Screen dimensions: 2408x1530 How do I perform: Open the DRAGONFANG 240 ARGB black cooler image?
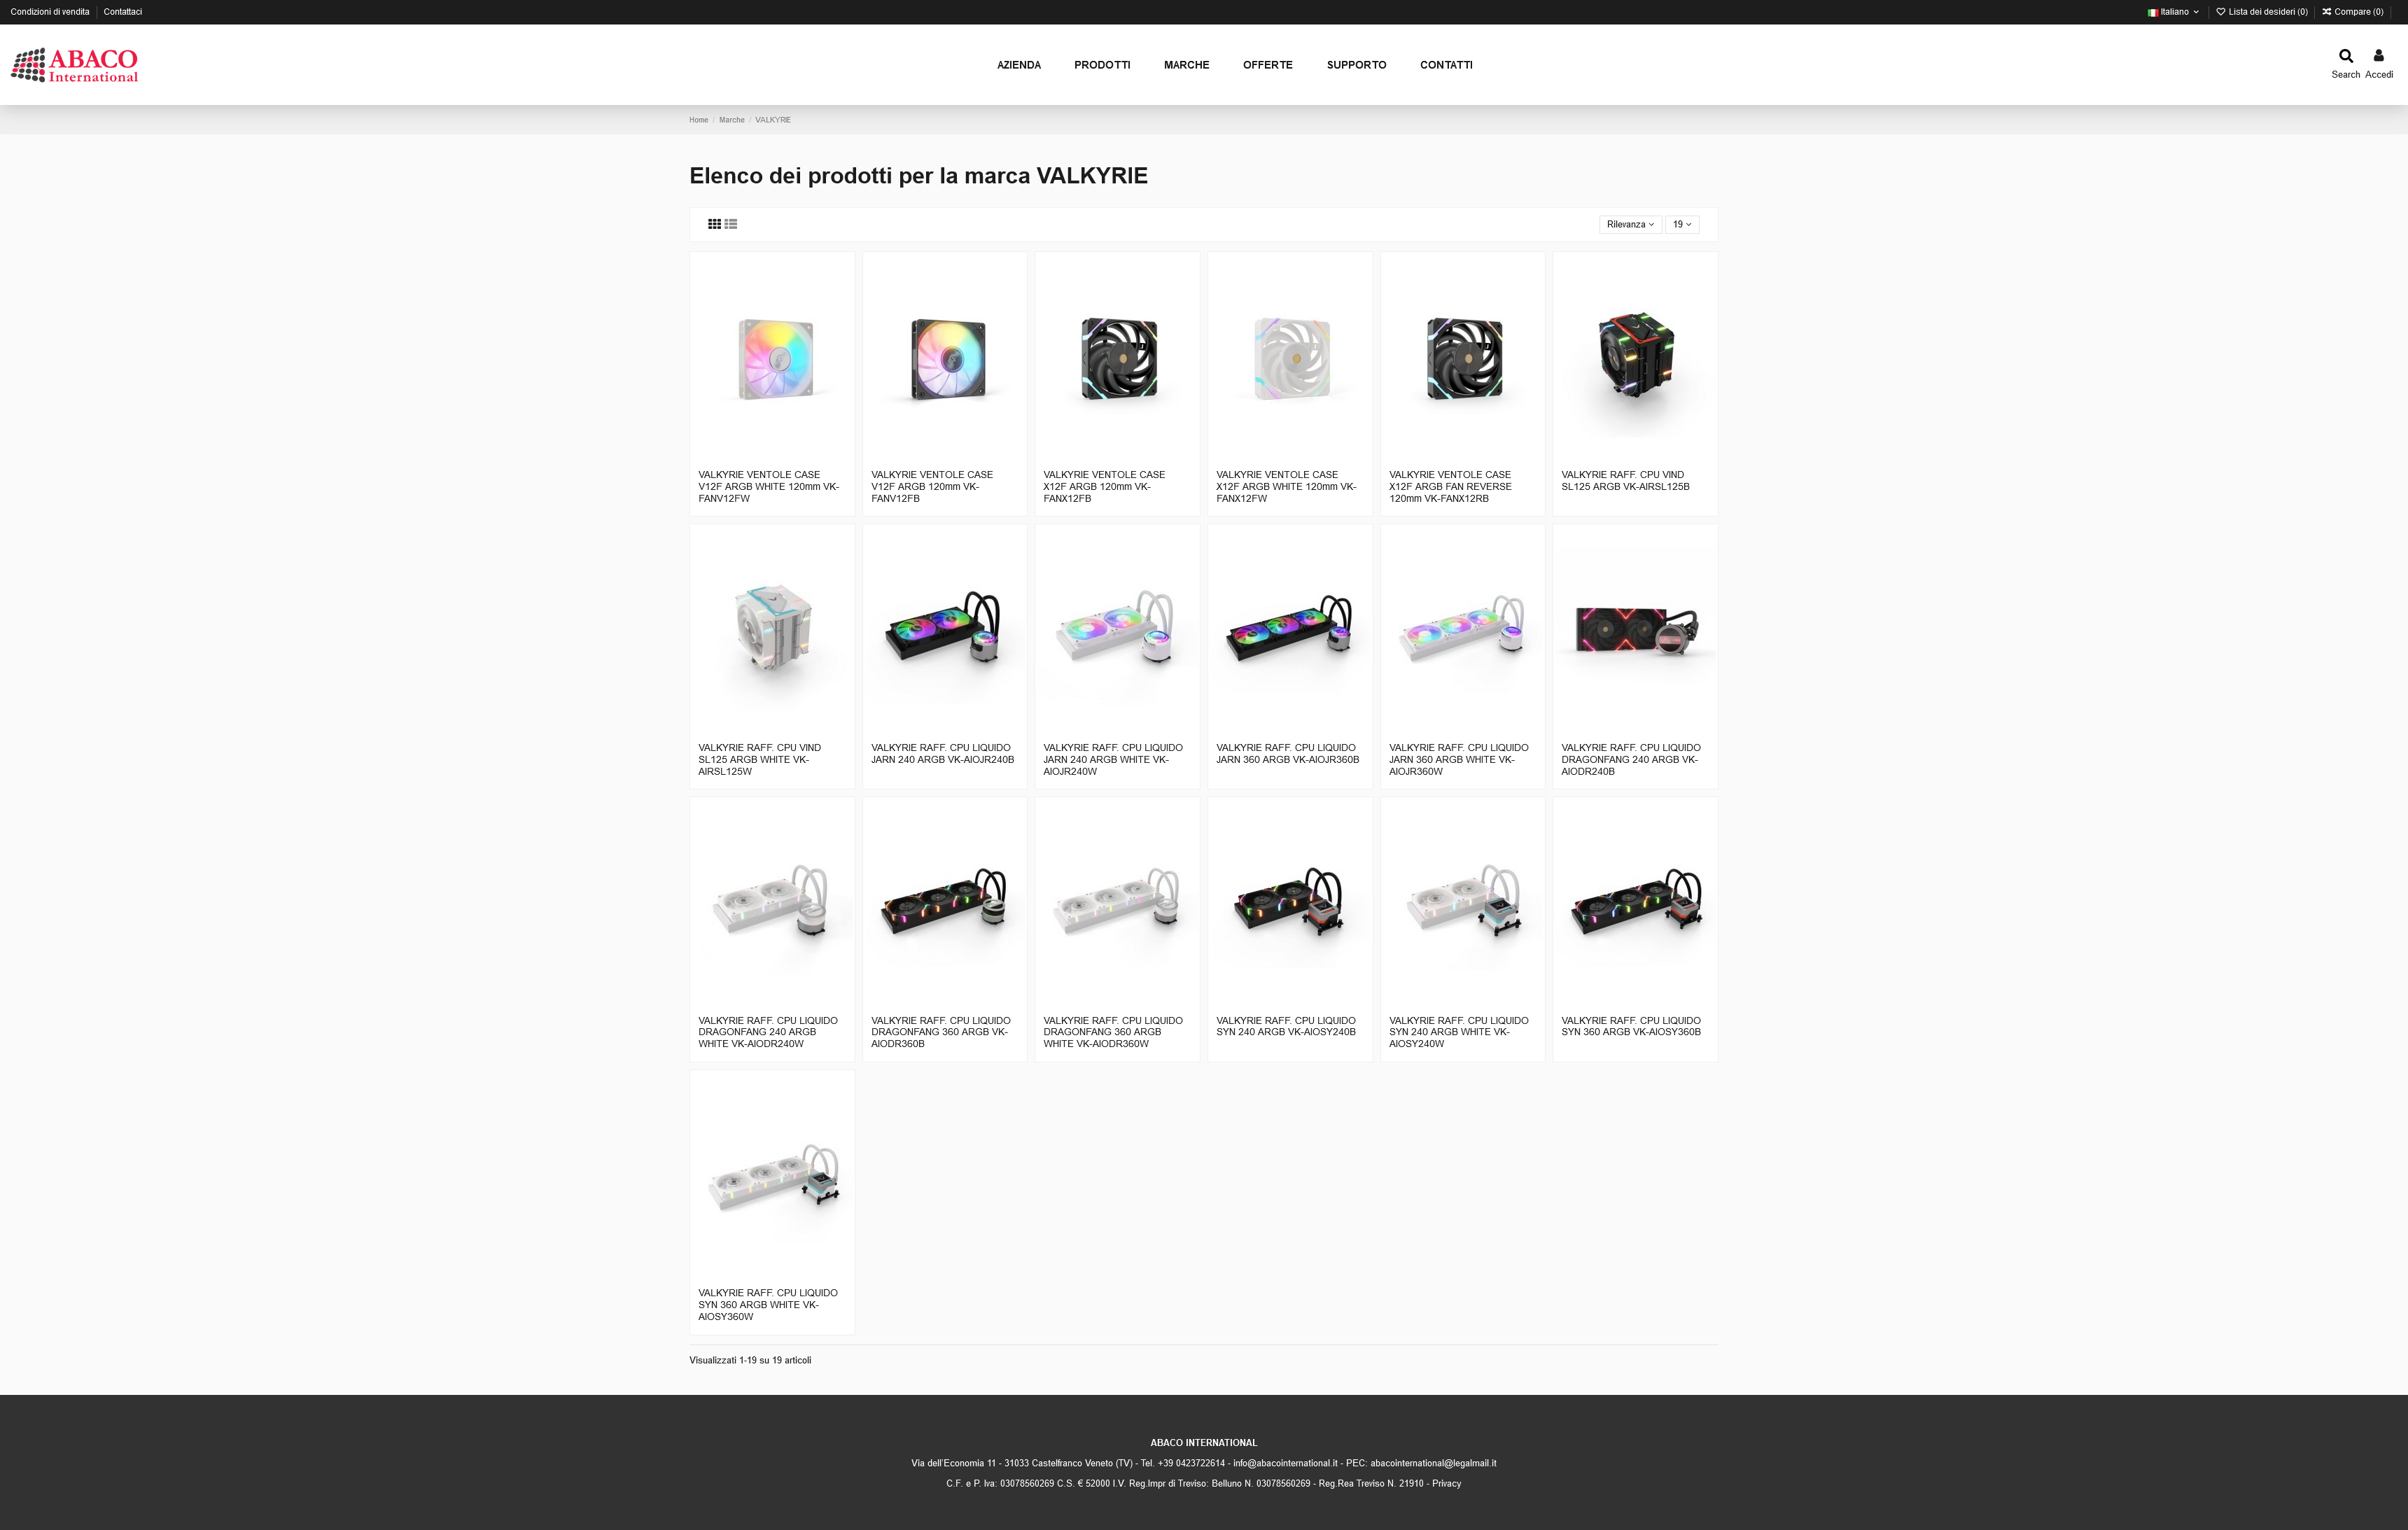[1635, 632]
